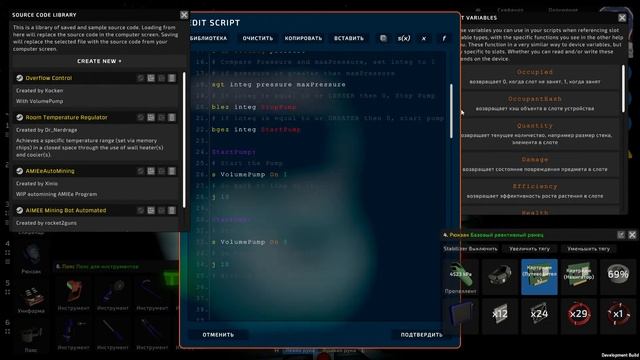The image size is (640, 360).
Task: Select the highlighted blue cartridge slot
Action: [539, 276]
